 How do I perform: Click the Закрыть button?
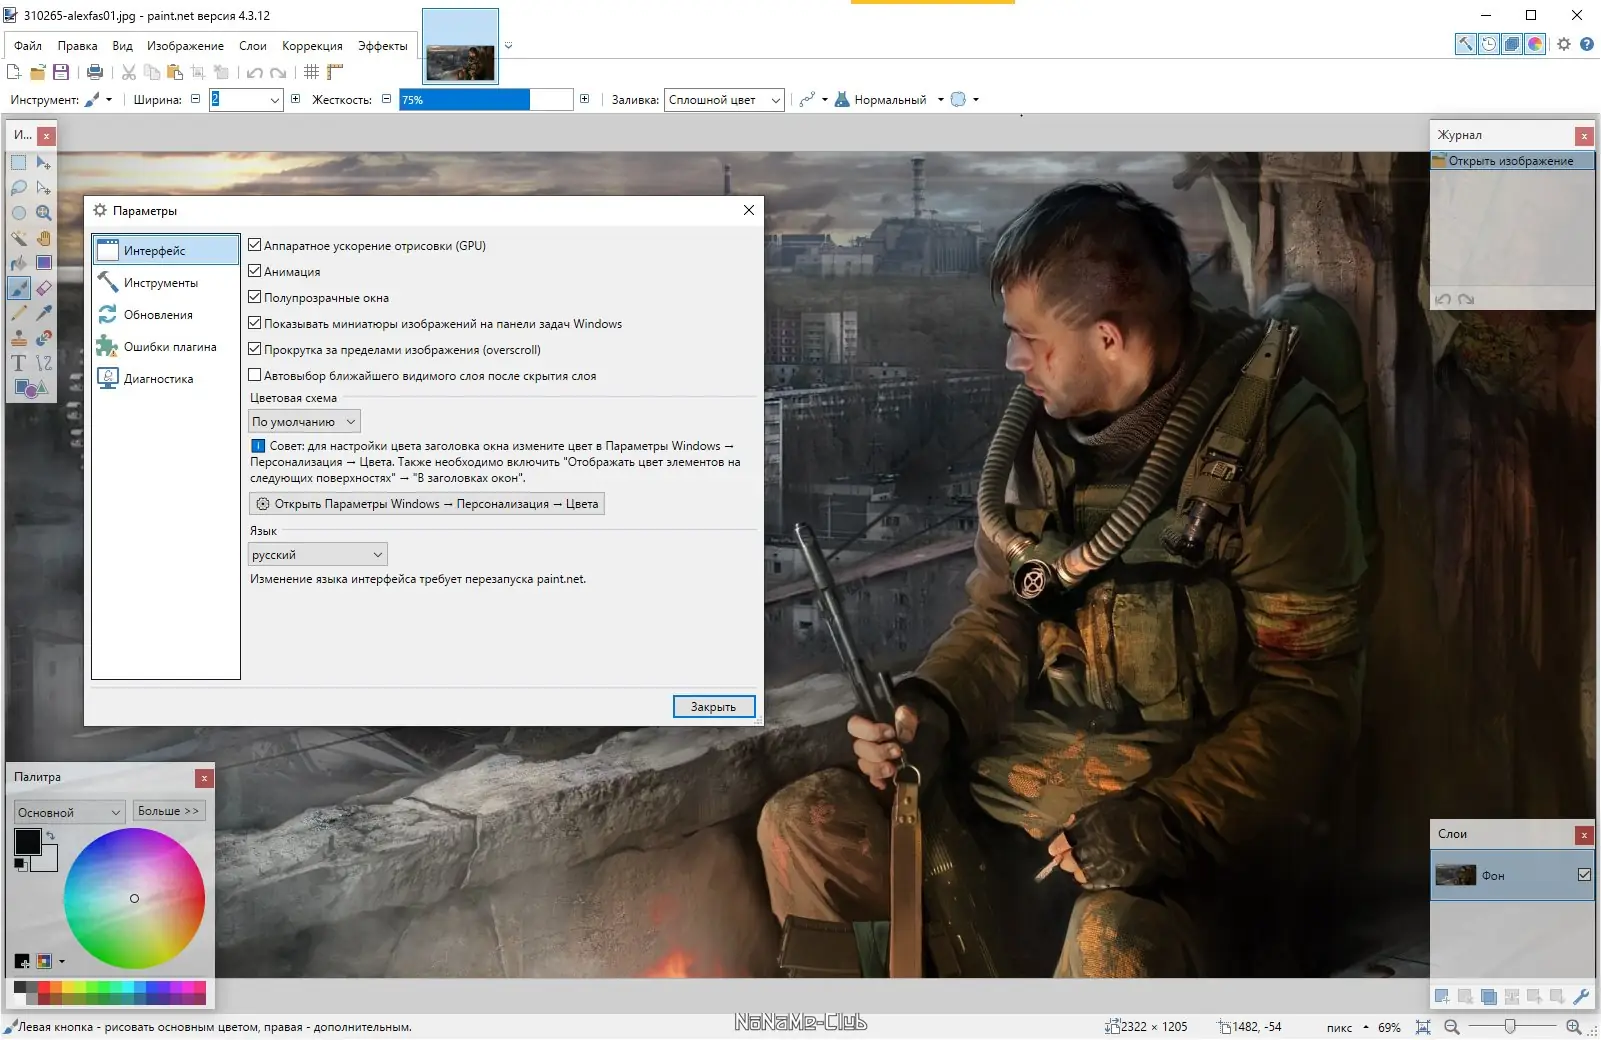(714, 707)
